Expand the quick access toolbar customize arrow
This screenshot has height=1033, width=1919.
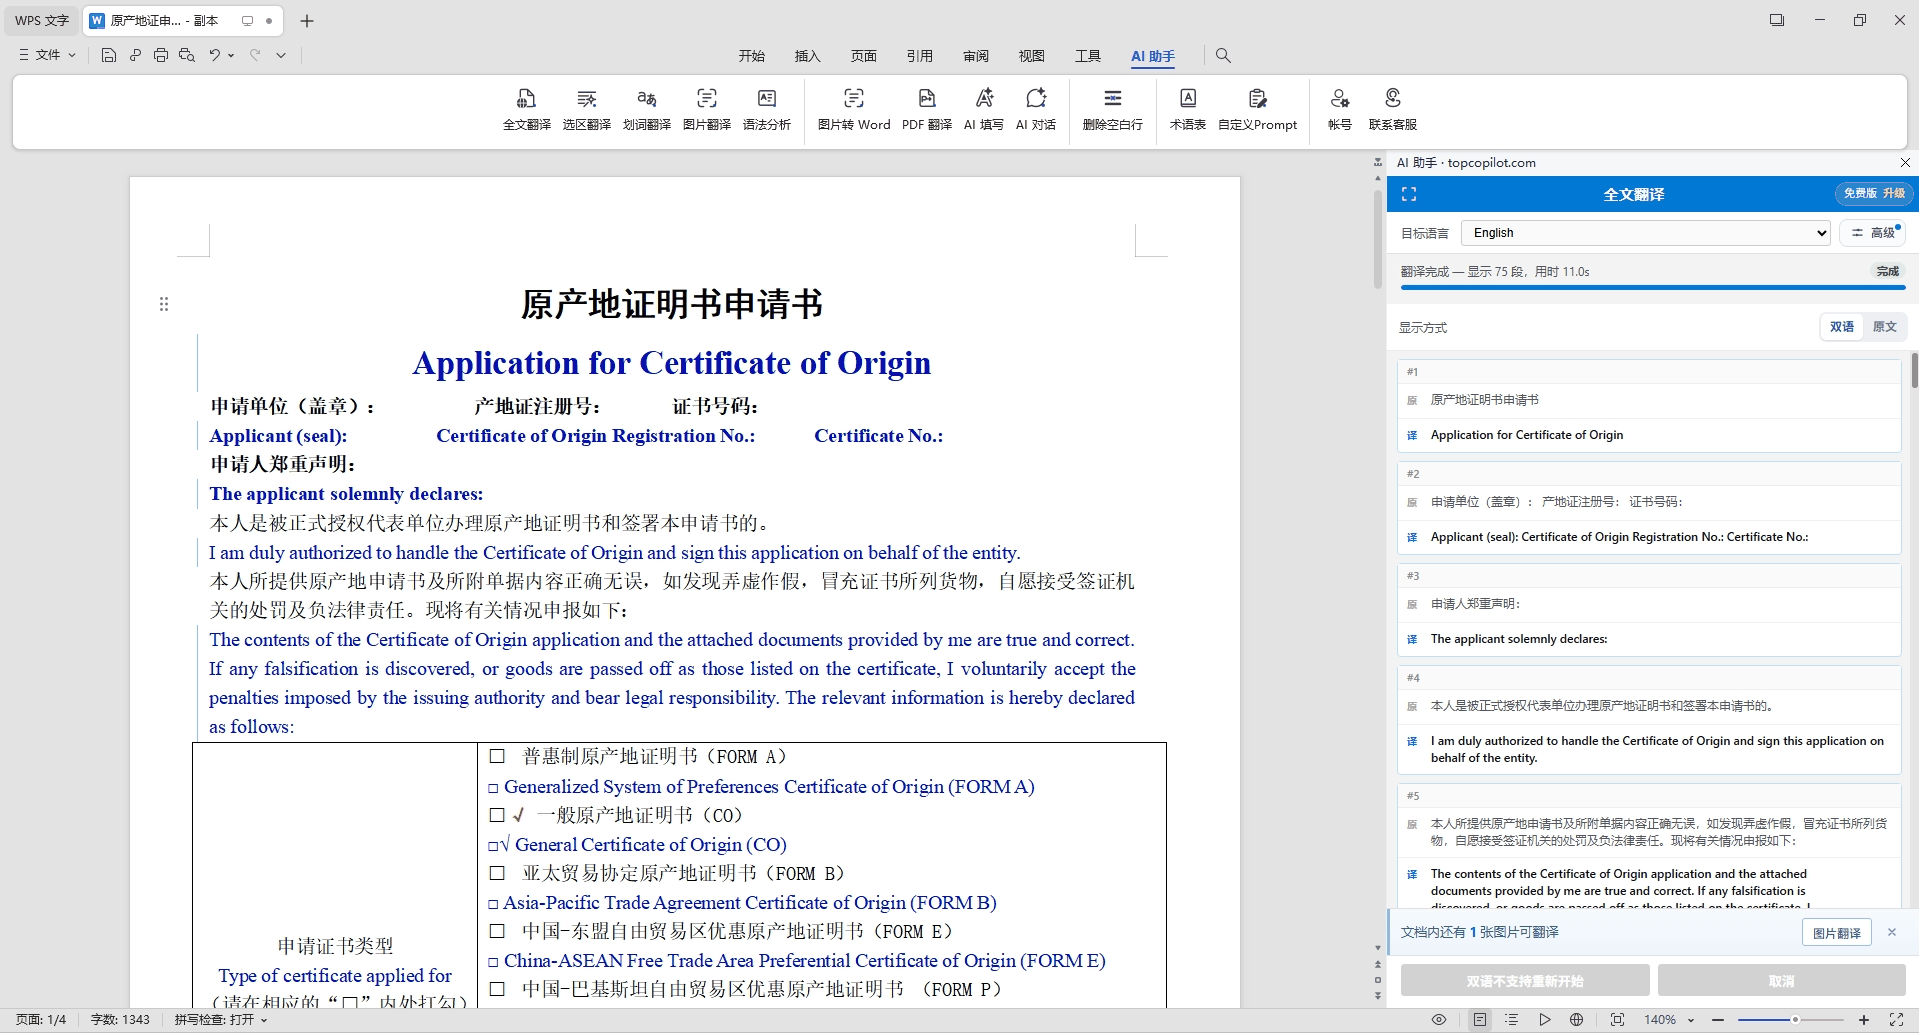(x=281, y=55)
